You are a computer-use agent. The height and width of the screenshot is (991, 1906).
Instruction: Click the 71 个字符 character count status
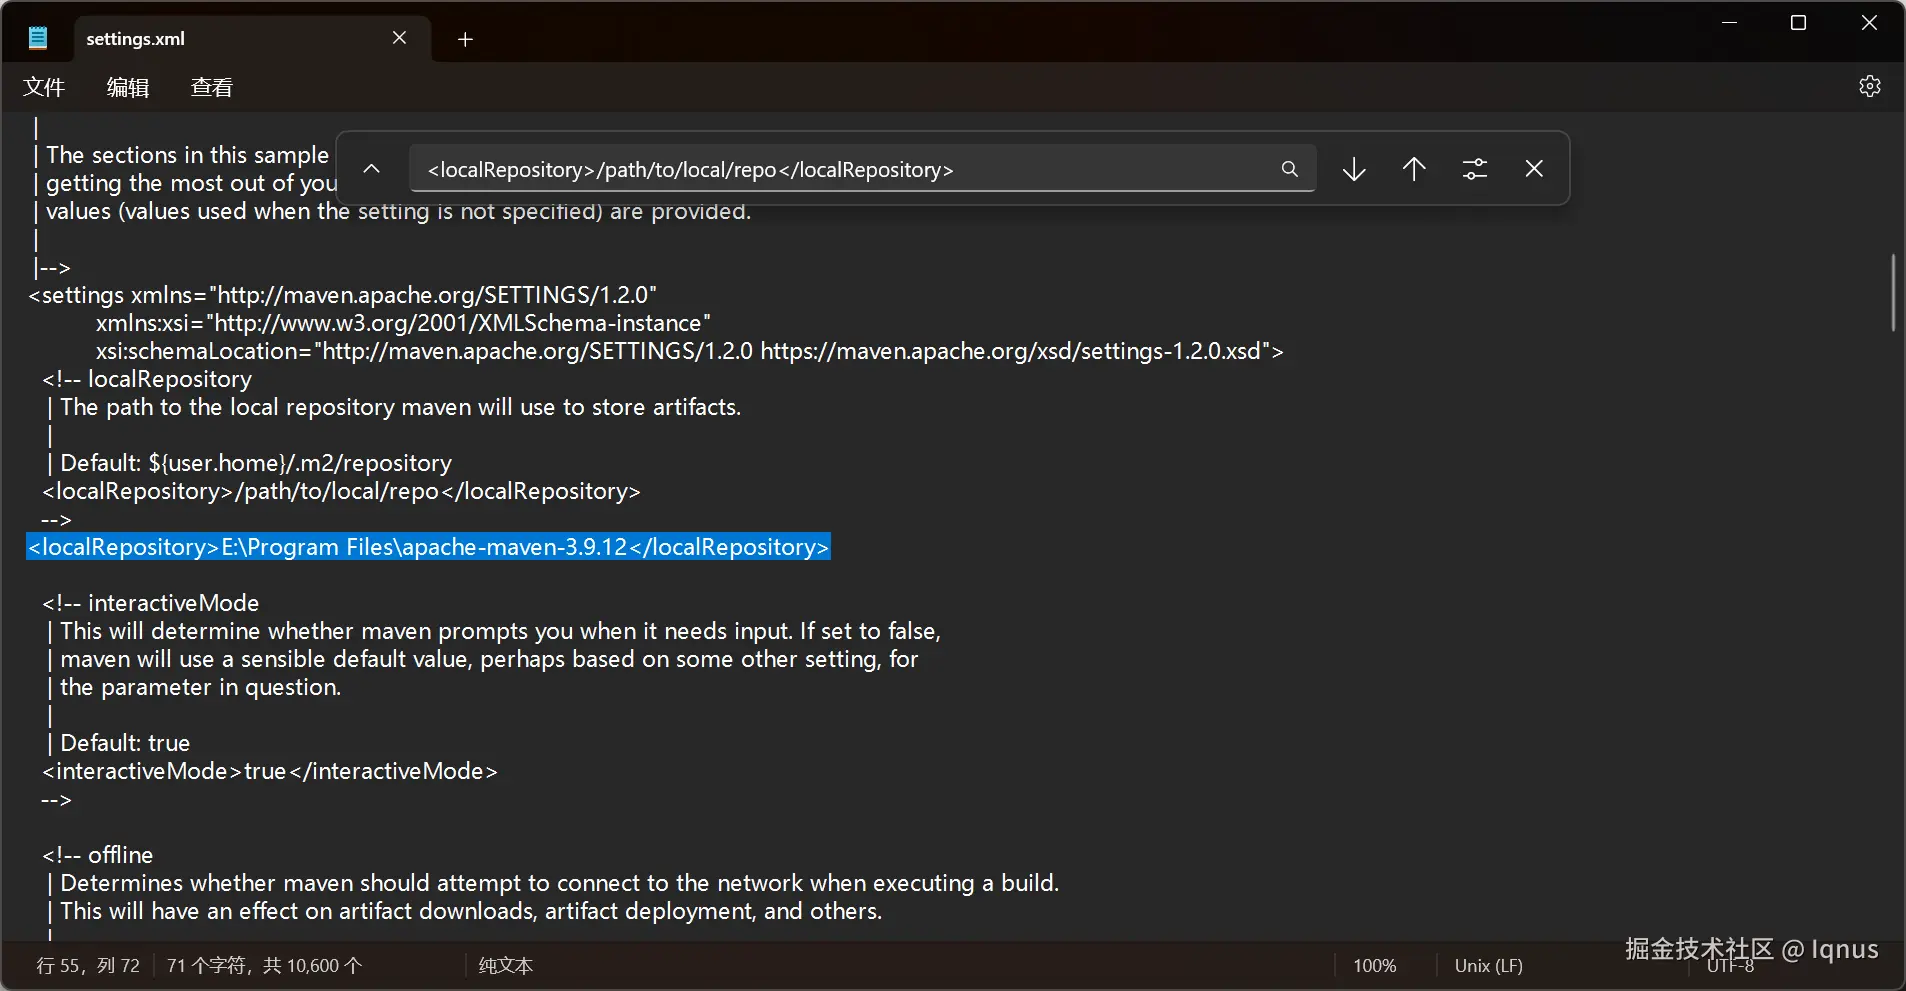coord(264,966)
